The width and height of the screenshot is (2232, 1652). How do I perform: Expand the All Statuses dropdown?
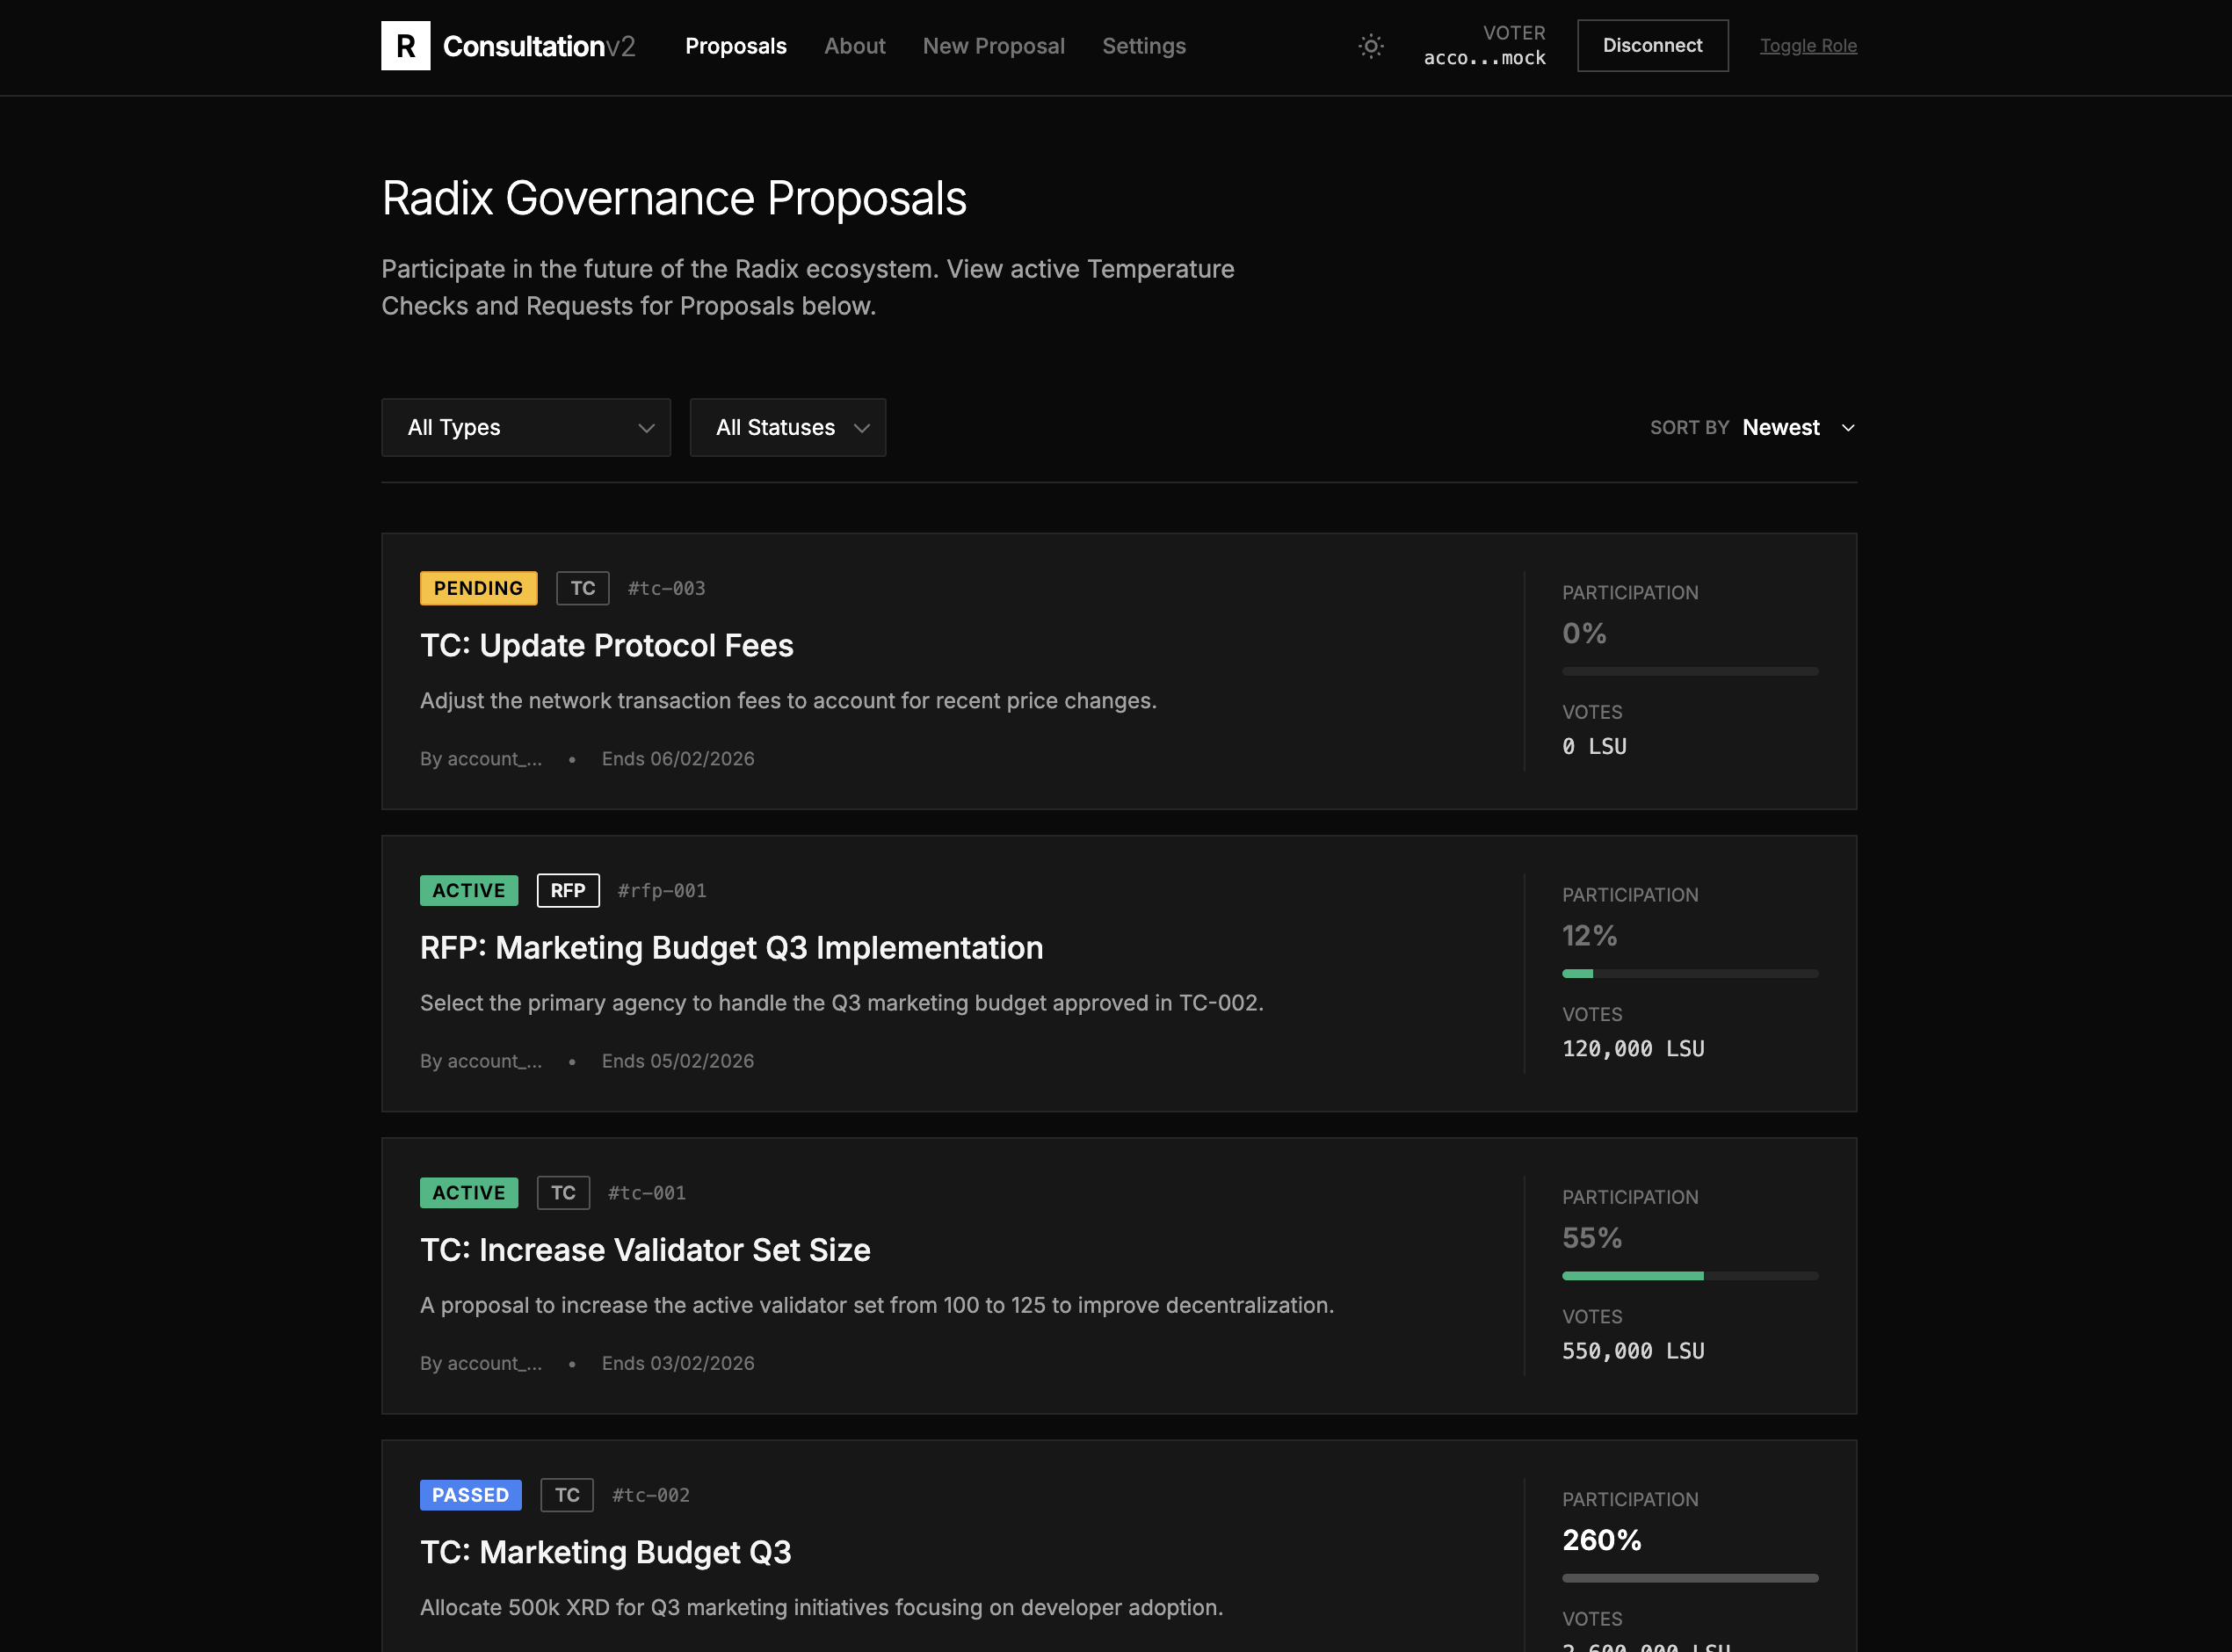pos(787,428)
